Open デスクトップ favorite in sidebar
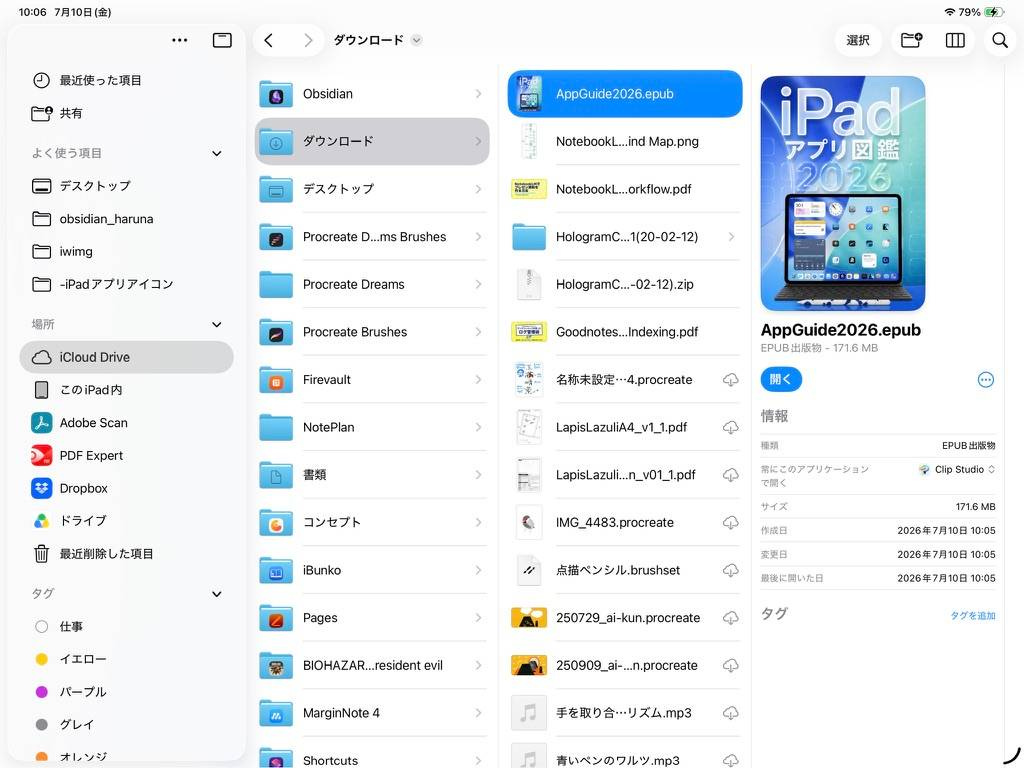This screenshot has width=1024, height=768. 127,186
